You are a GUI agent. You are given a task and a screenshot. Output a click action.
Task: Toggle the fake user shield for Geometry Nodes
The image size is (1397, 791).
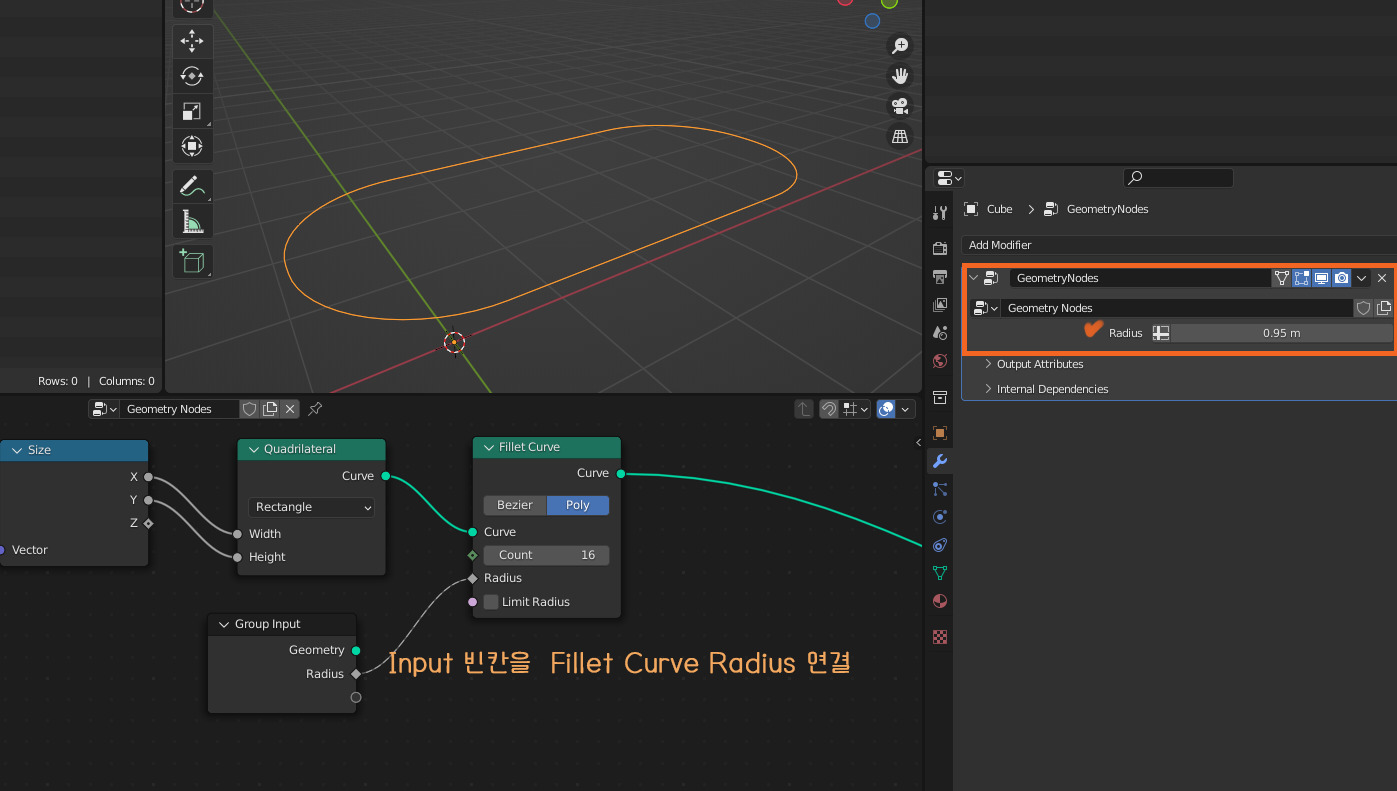[1363, 308]
